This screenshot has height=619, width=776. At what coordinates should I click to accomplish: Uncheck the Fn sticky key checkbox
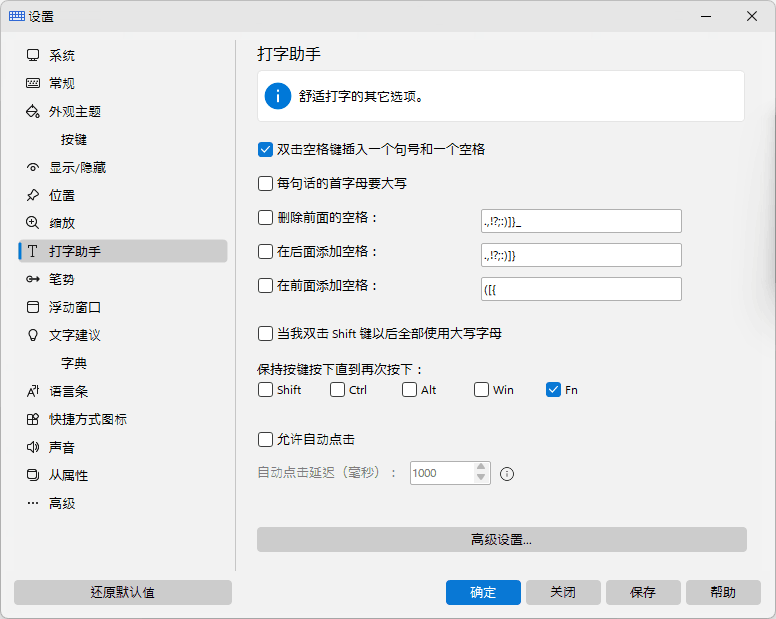point(553,390)
